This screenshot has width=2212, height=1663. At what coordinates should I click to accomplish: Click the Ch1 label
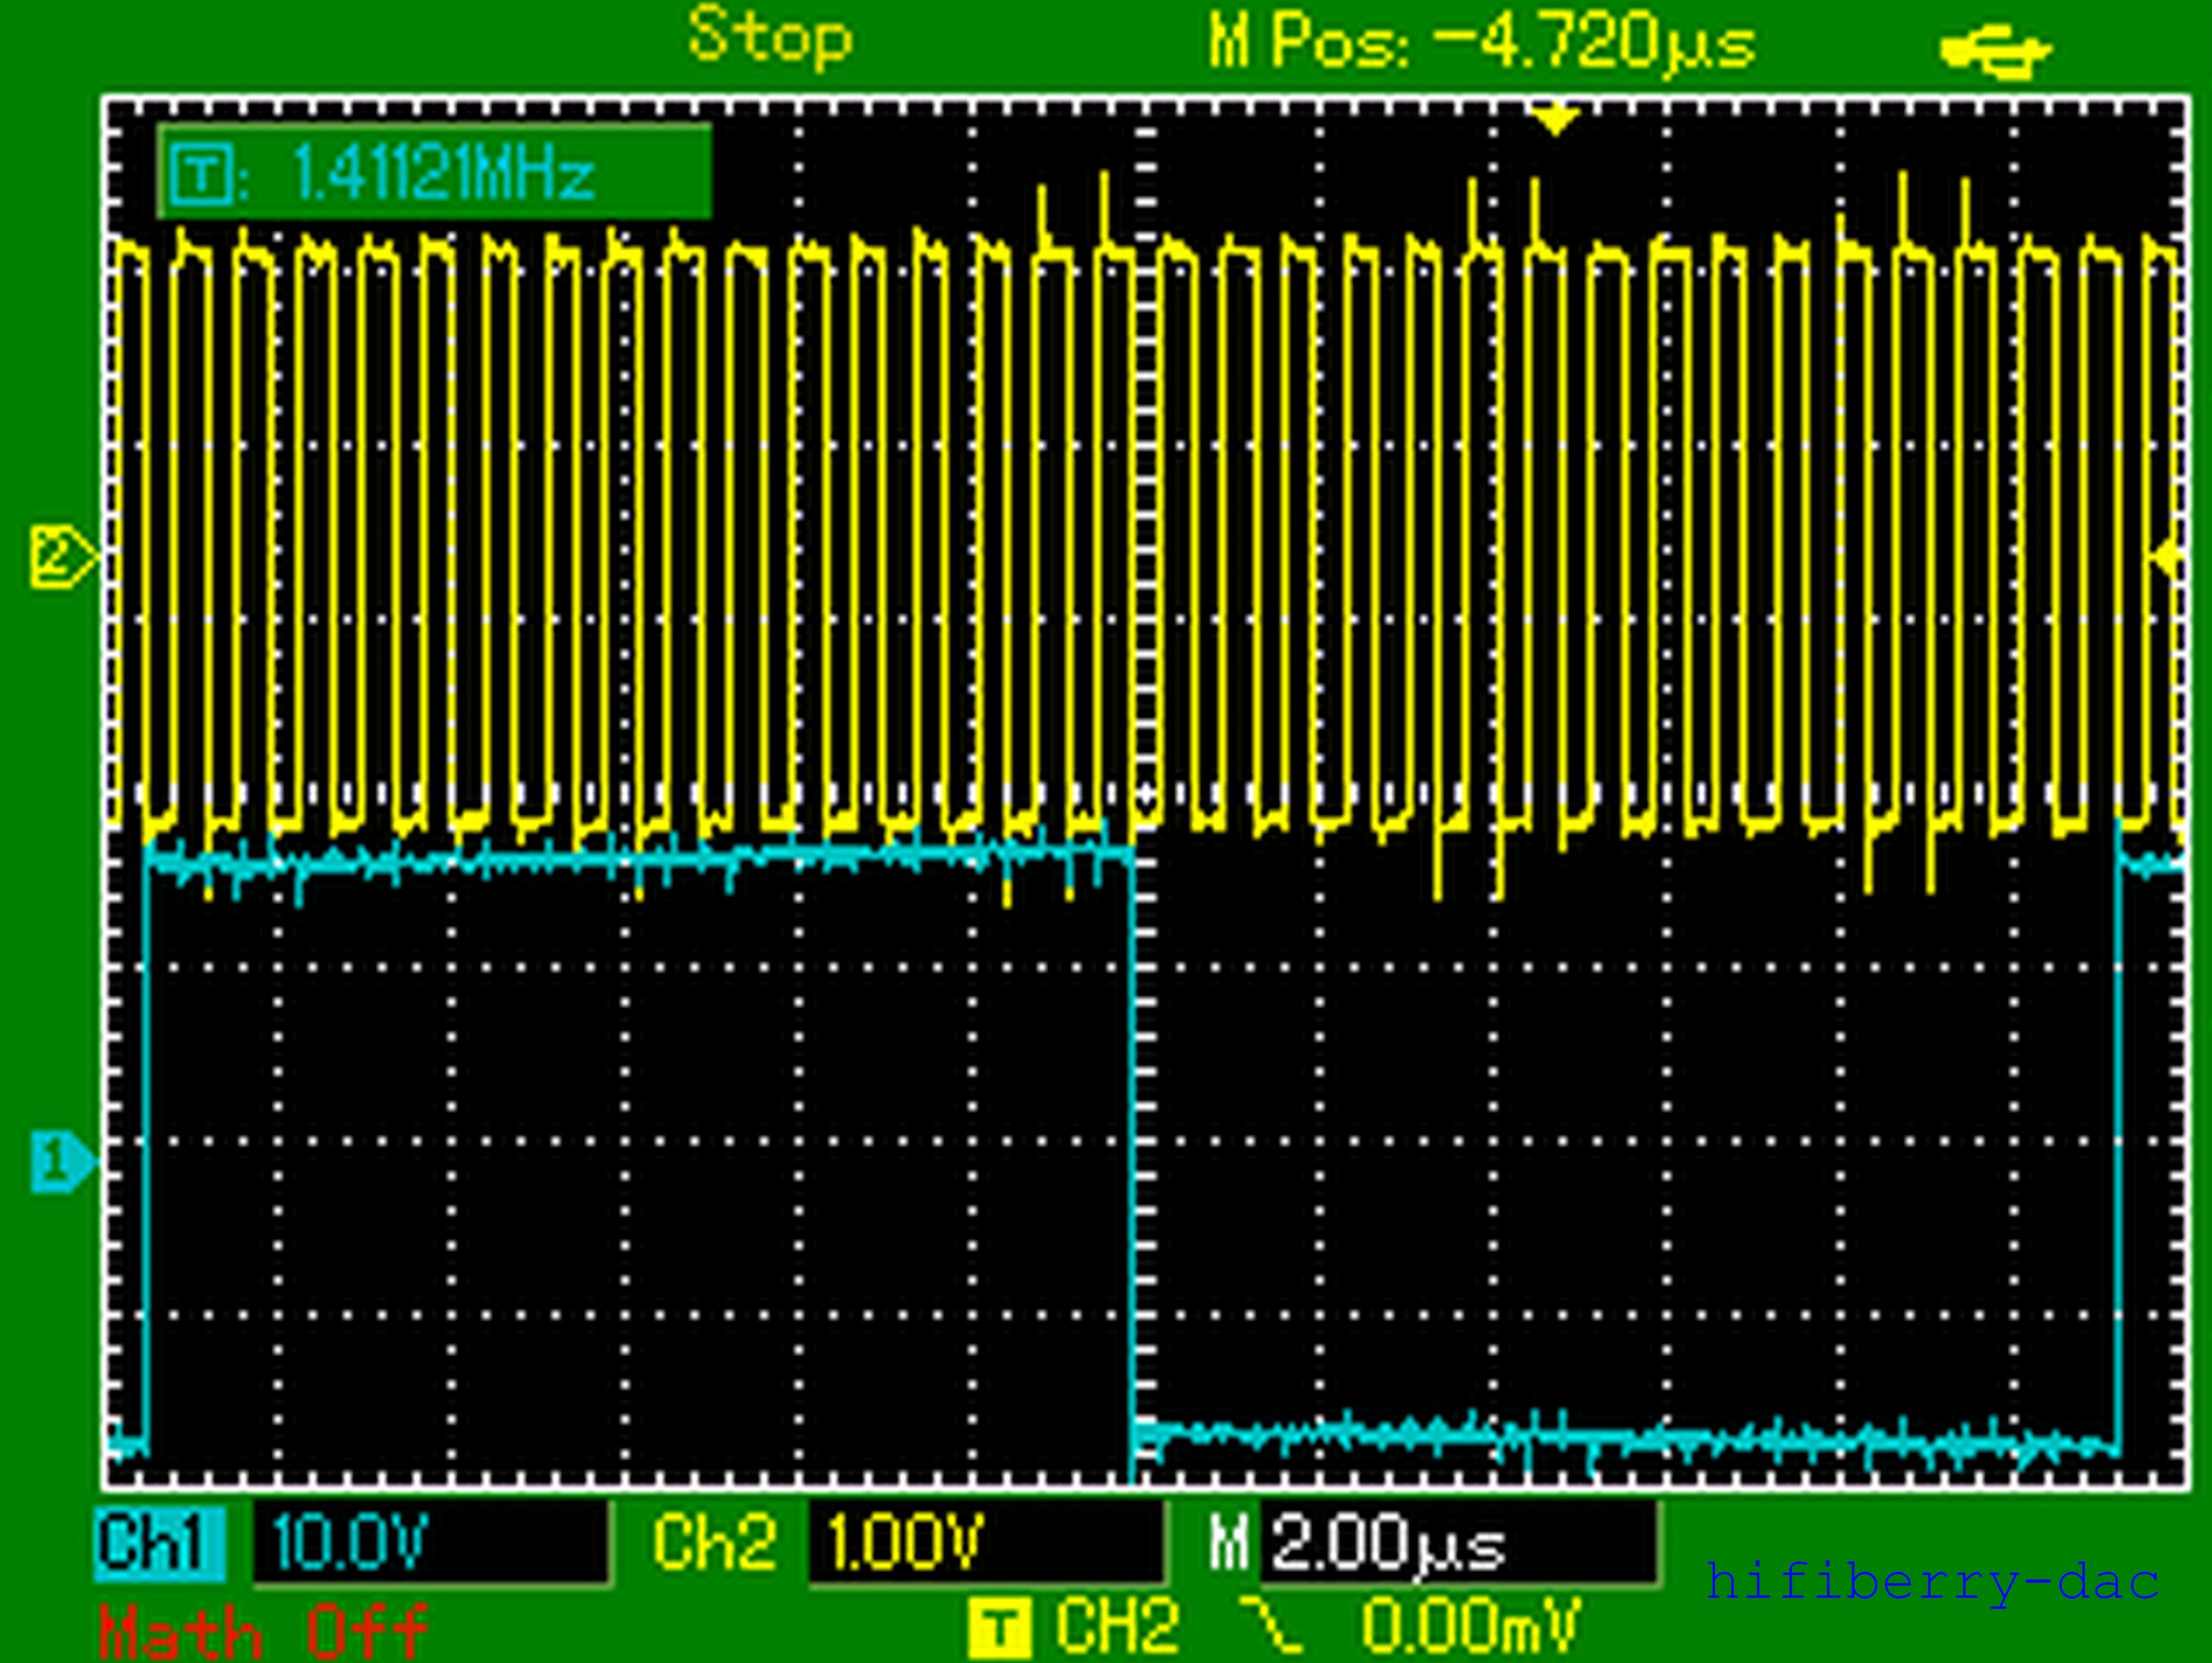(x=161, y=1545)
